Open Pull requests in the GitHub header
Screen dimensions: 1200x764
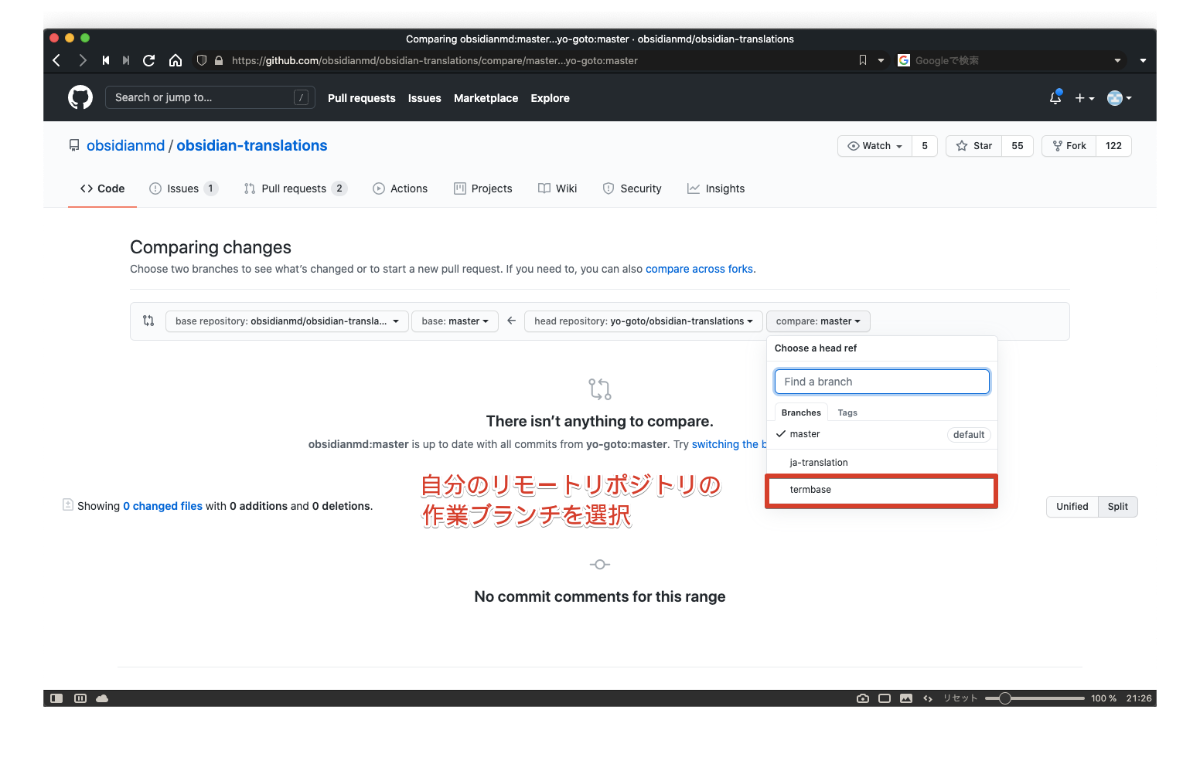tap(361, 98)
